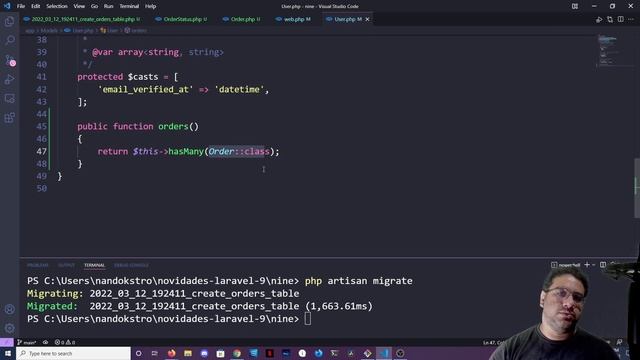Viewport: 640px width, 360px height.
Task: Open the Explorer view in activity bar
Action: pyautogui.click(x=9, y=21)
